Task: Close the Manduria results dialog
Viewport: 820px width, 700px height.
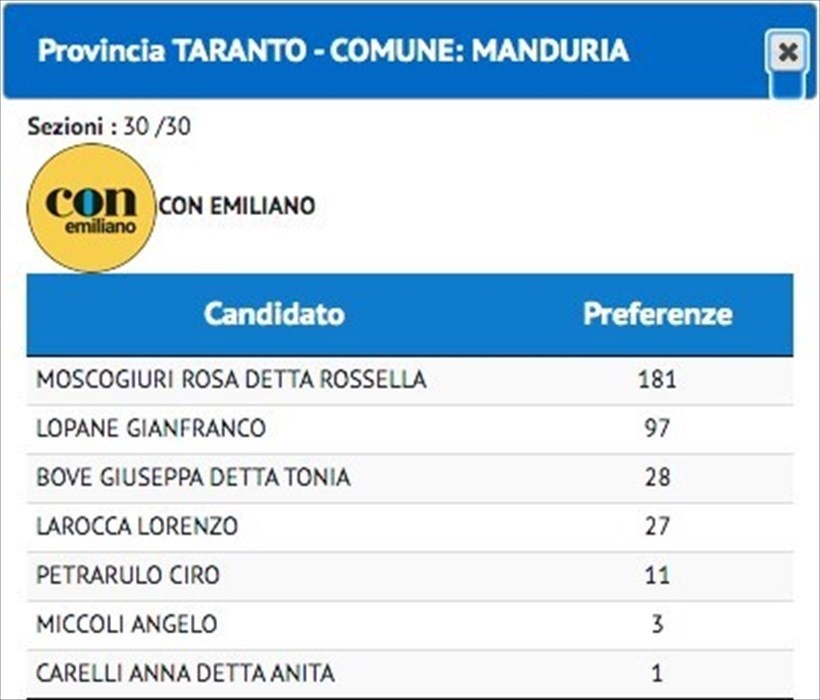Action: [x=787, y=52]
